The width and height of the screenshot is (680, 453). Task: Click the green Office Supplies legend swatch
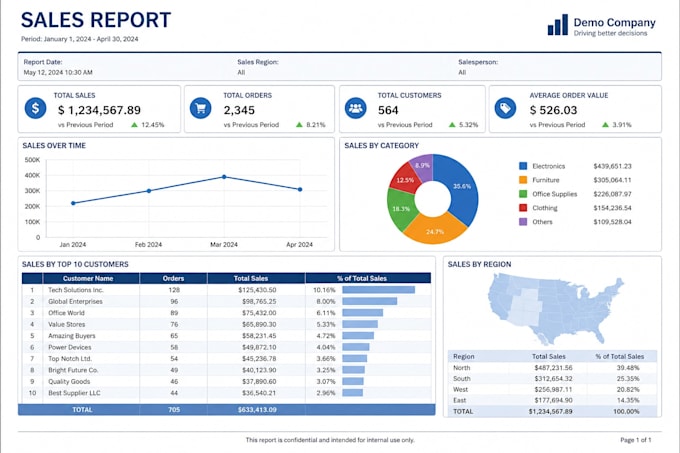pyautogui.click(x=523, y=194)
